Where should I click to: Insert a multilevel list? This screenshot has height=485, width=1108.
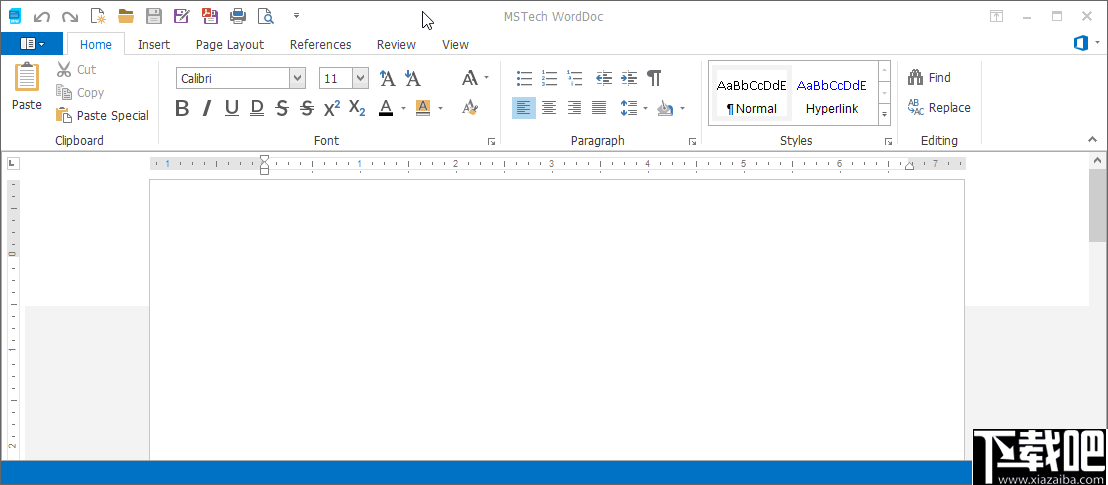click(574, 78)
